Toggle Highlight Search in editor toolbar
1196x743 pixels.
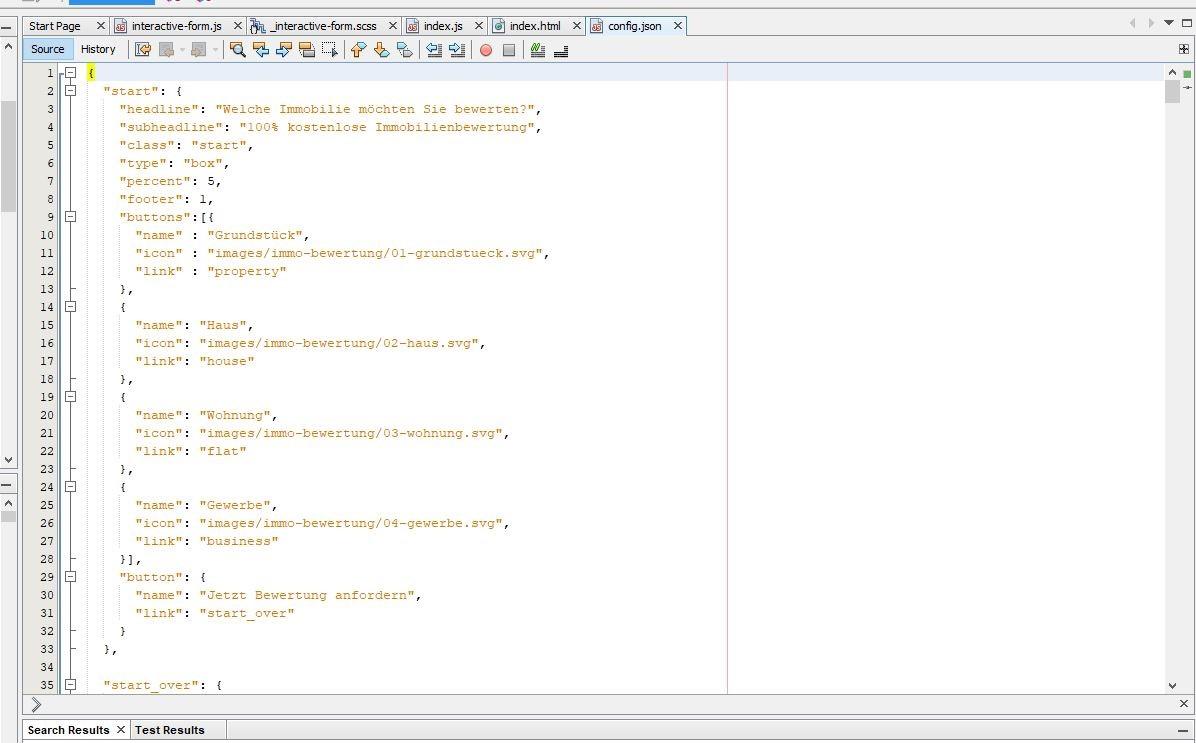307,49
